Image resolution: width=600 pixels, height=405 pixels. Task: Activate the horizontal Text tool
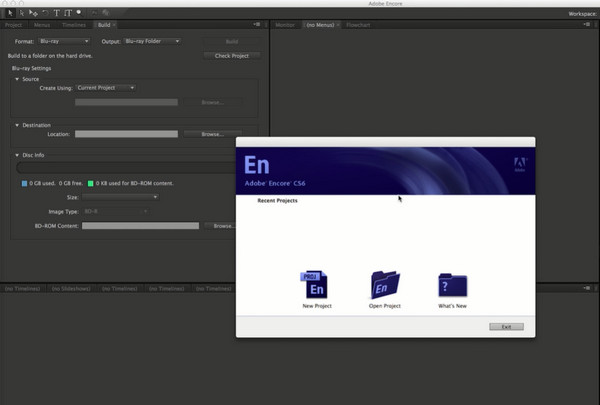(x=56, y=13)
